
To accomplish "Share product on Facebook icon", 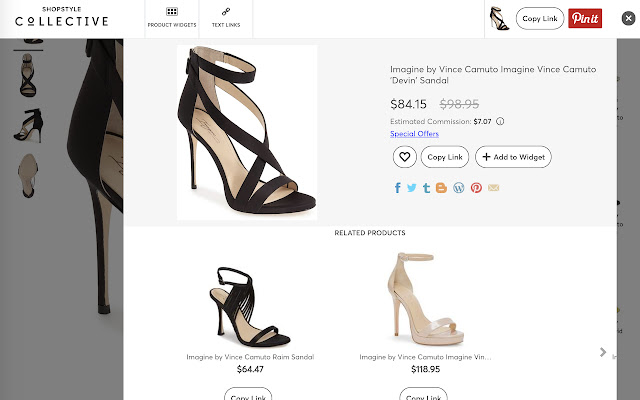I will pyautogui.click(x=398, y=188).
